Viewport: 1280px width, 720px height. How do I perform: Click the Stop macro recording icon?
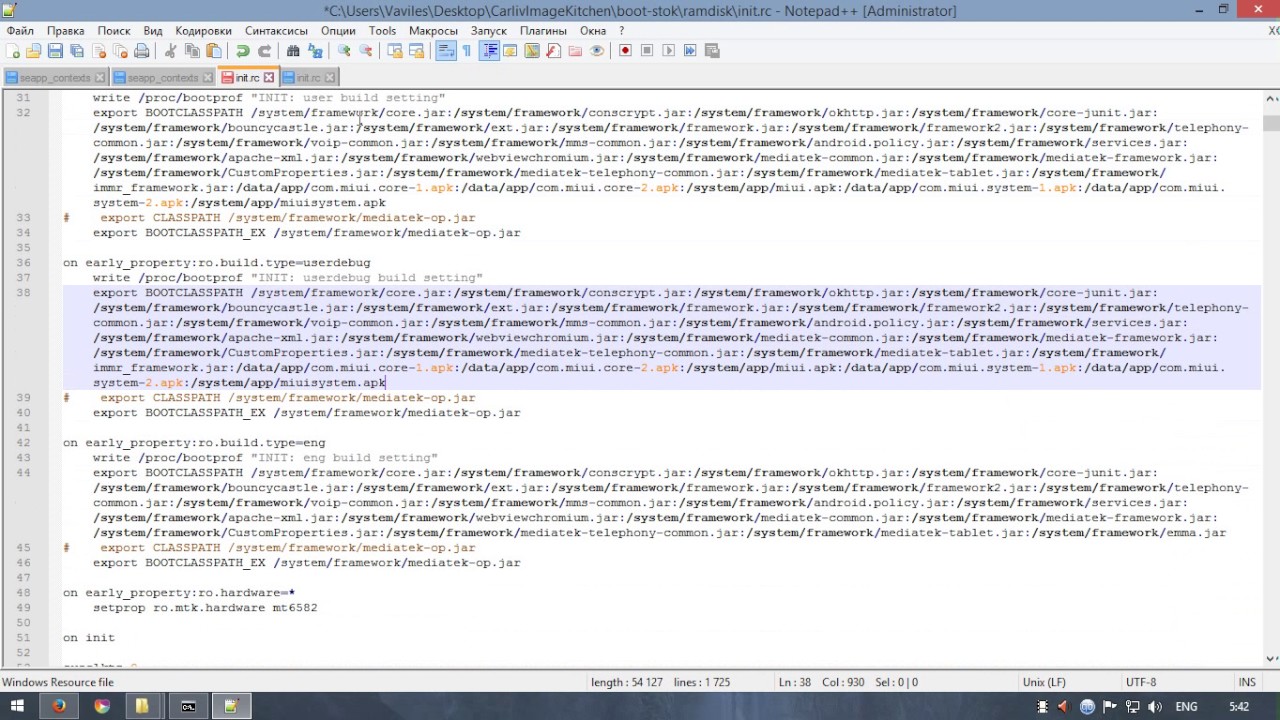point(647,51)
